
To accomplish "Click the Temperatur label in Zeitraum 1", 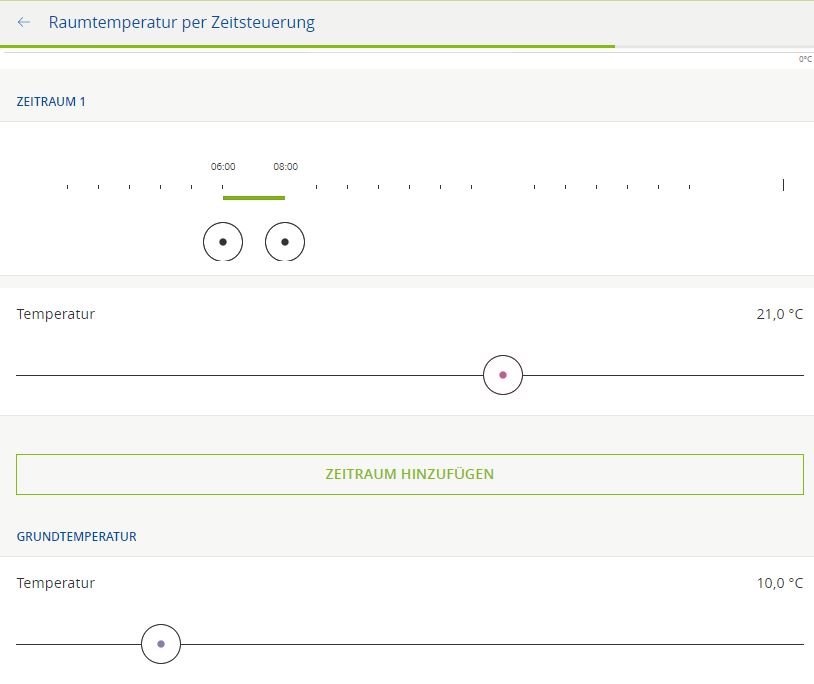I will click(x=56, y=314).
